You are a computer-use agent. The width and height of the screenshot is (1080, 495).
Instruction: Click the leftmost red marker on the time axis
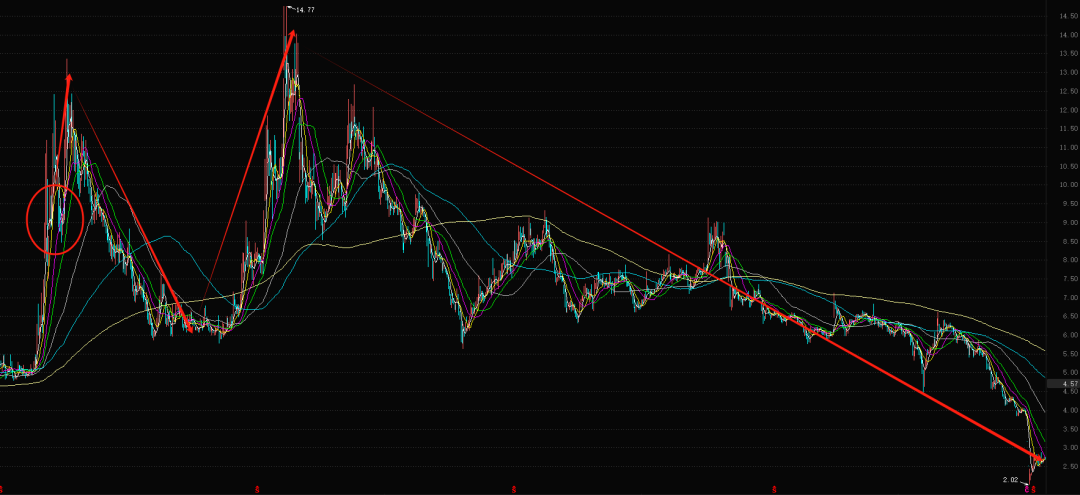point(2,490)
